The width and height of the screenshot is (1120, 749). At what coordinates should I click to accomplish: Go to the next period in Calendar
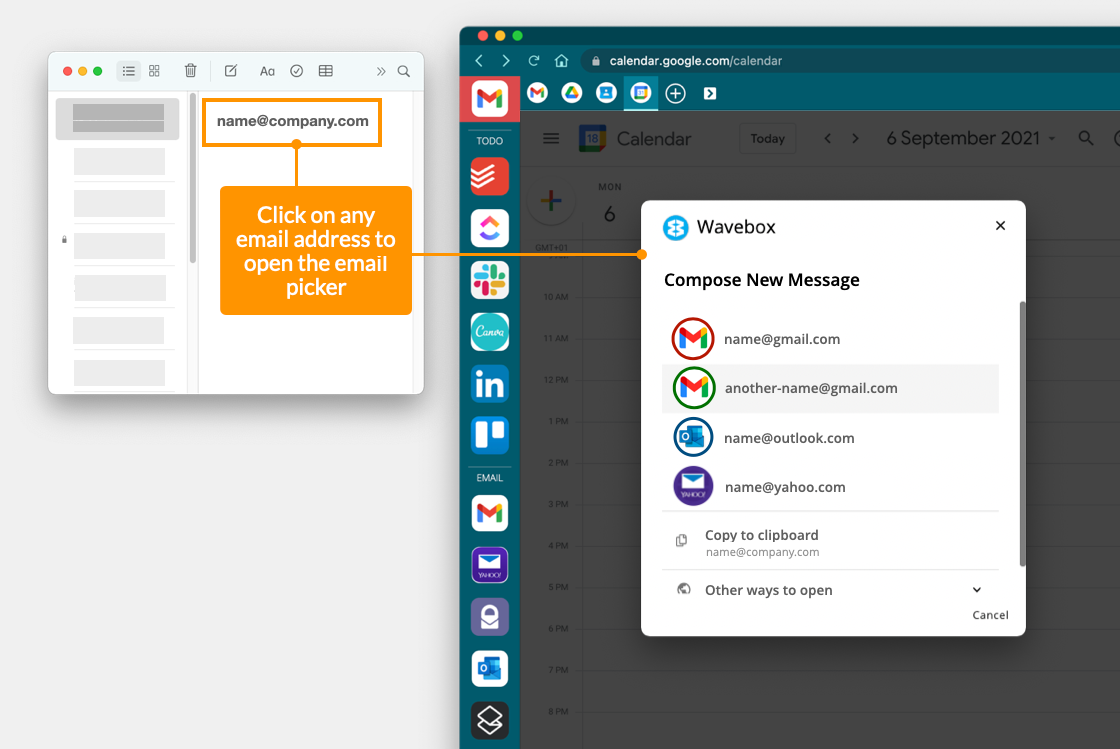(x=855, y=139)
